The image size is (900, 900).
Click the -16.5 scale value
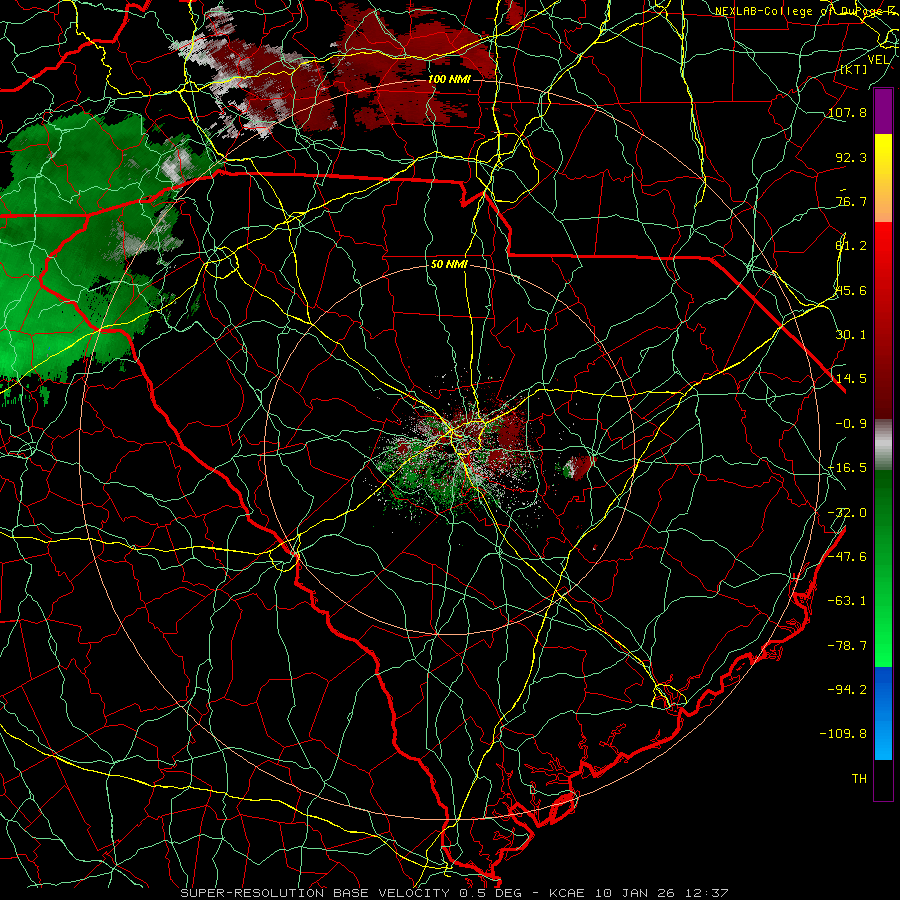coord(847,468)
